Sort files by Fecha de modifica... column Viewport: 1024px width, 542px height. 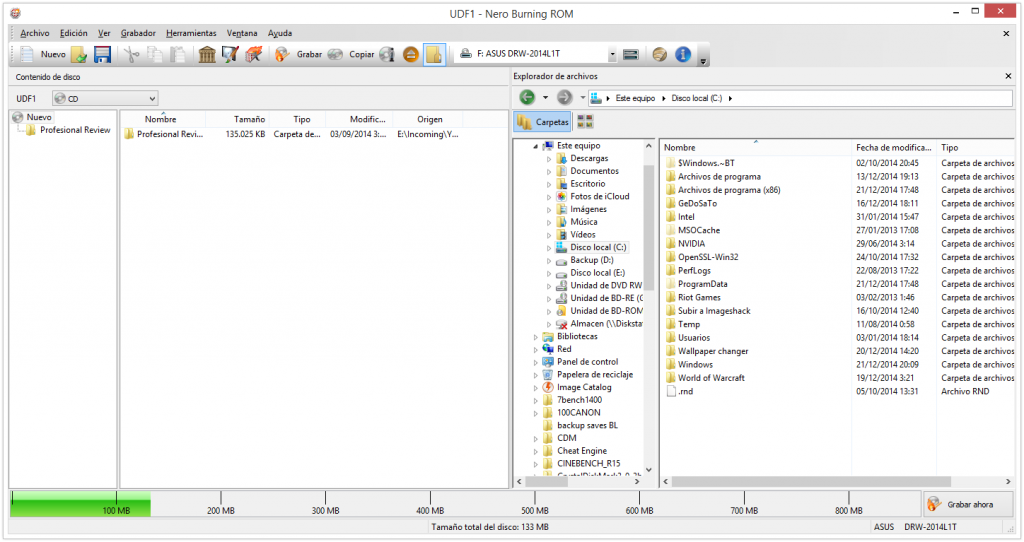pos(893,148)
